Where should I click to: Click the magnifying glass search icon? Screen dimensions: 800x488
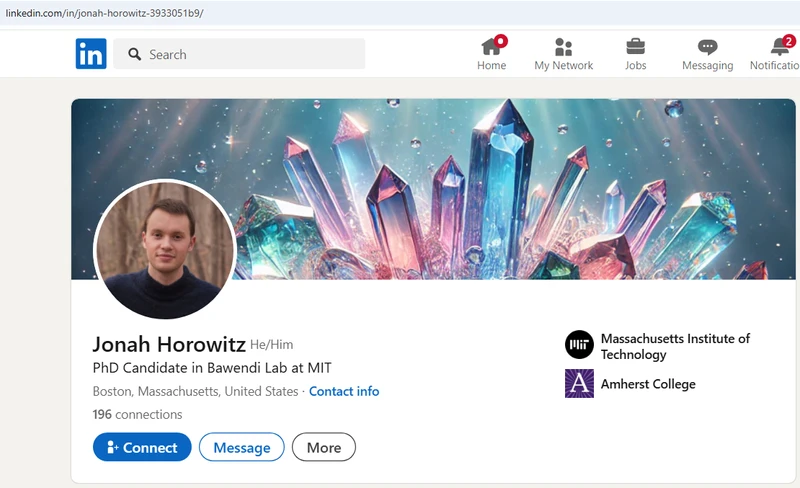tap(133, 55)
